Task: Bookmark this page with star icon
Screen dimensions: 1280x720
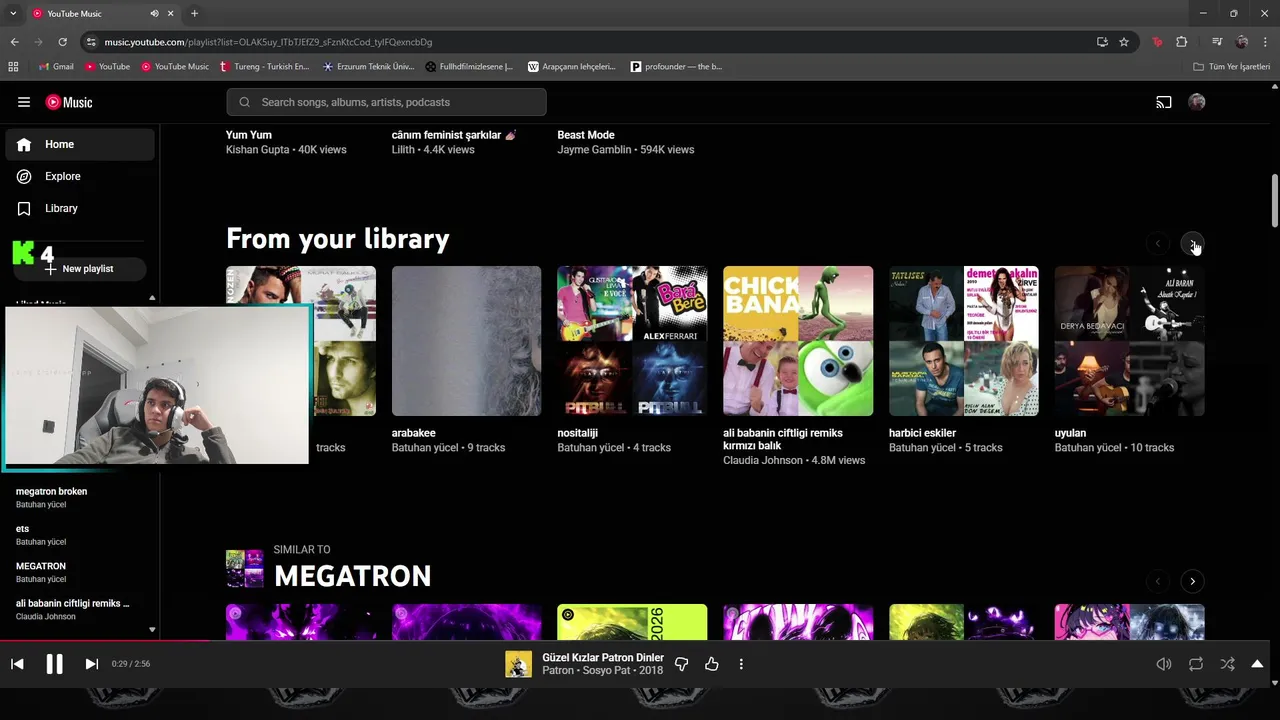Action: pos(1124,42)
